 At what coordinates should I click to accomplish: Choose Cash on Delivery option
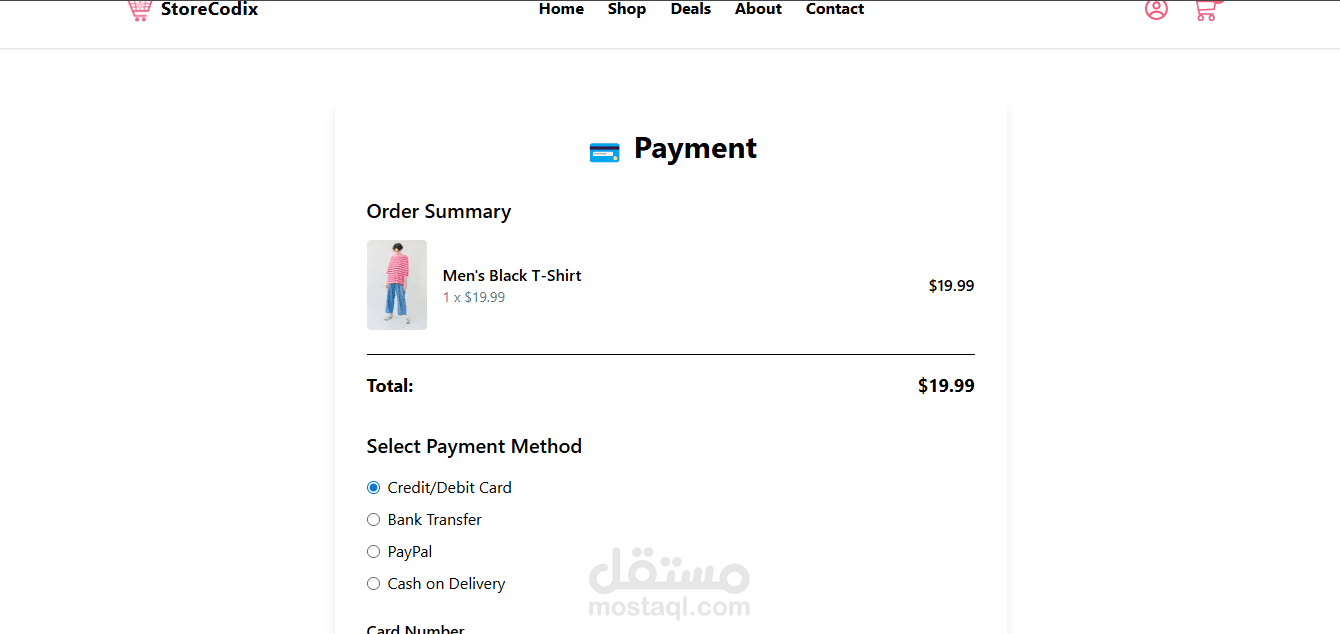tap(373, 584)
